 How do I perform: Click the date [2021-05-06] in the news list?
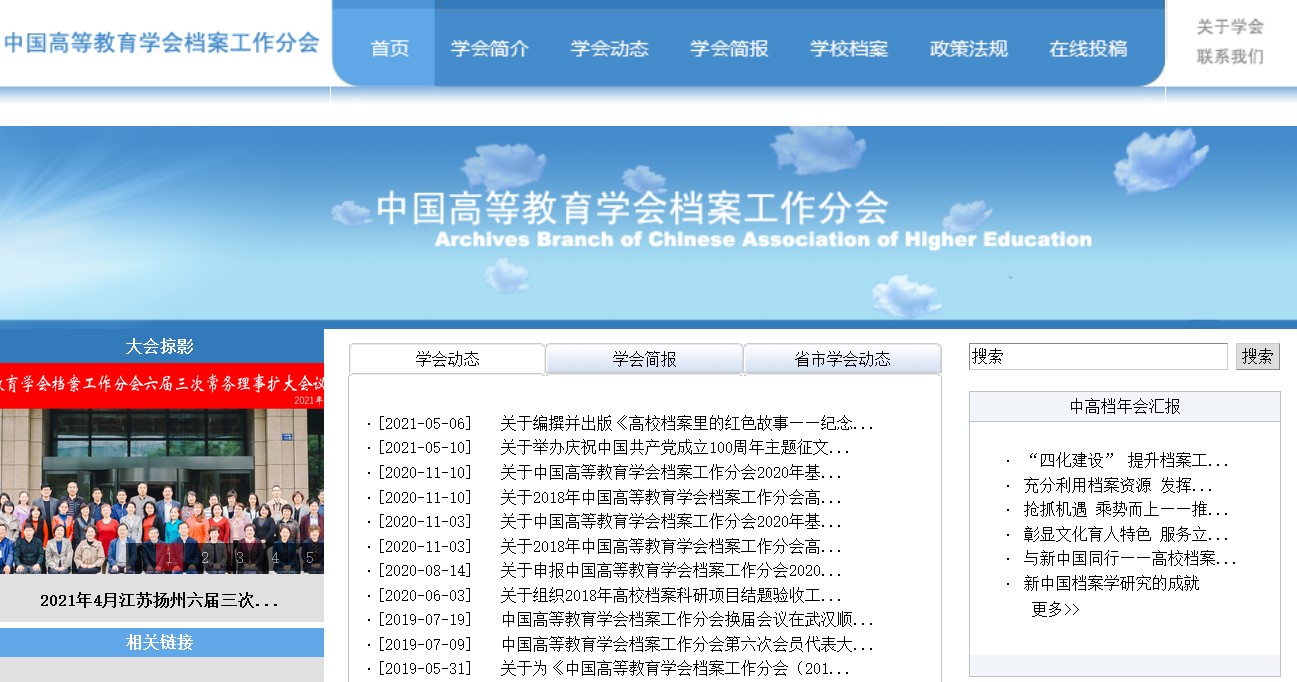point(424,424)
